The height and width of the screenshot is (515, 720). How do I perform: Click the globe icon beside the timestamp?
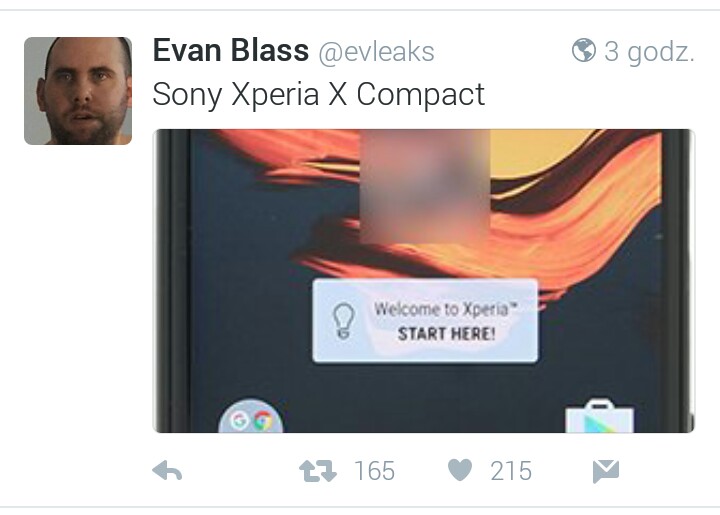(584, 50)
